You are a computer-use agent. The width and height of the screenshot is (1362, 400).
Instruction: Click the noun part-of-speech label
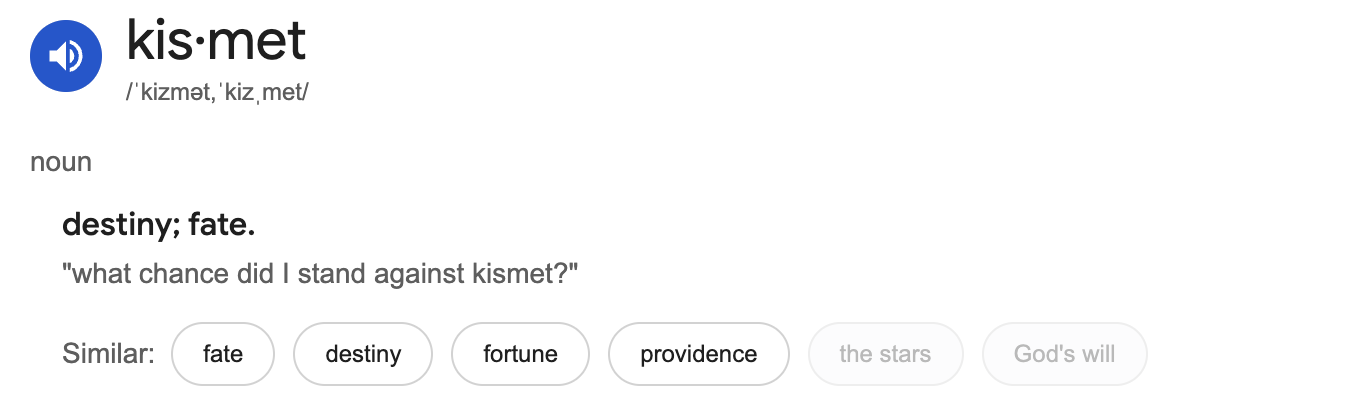click(x=61, y=162)
